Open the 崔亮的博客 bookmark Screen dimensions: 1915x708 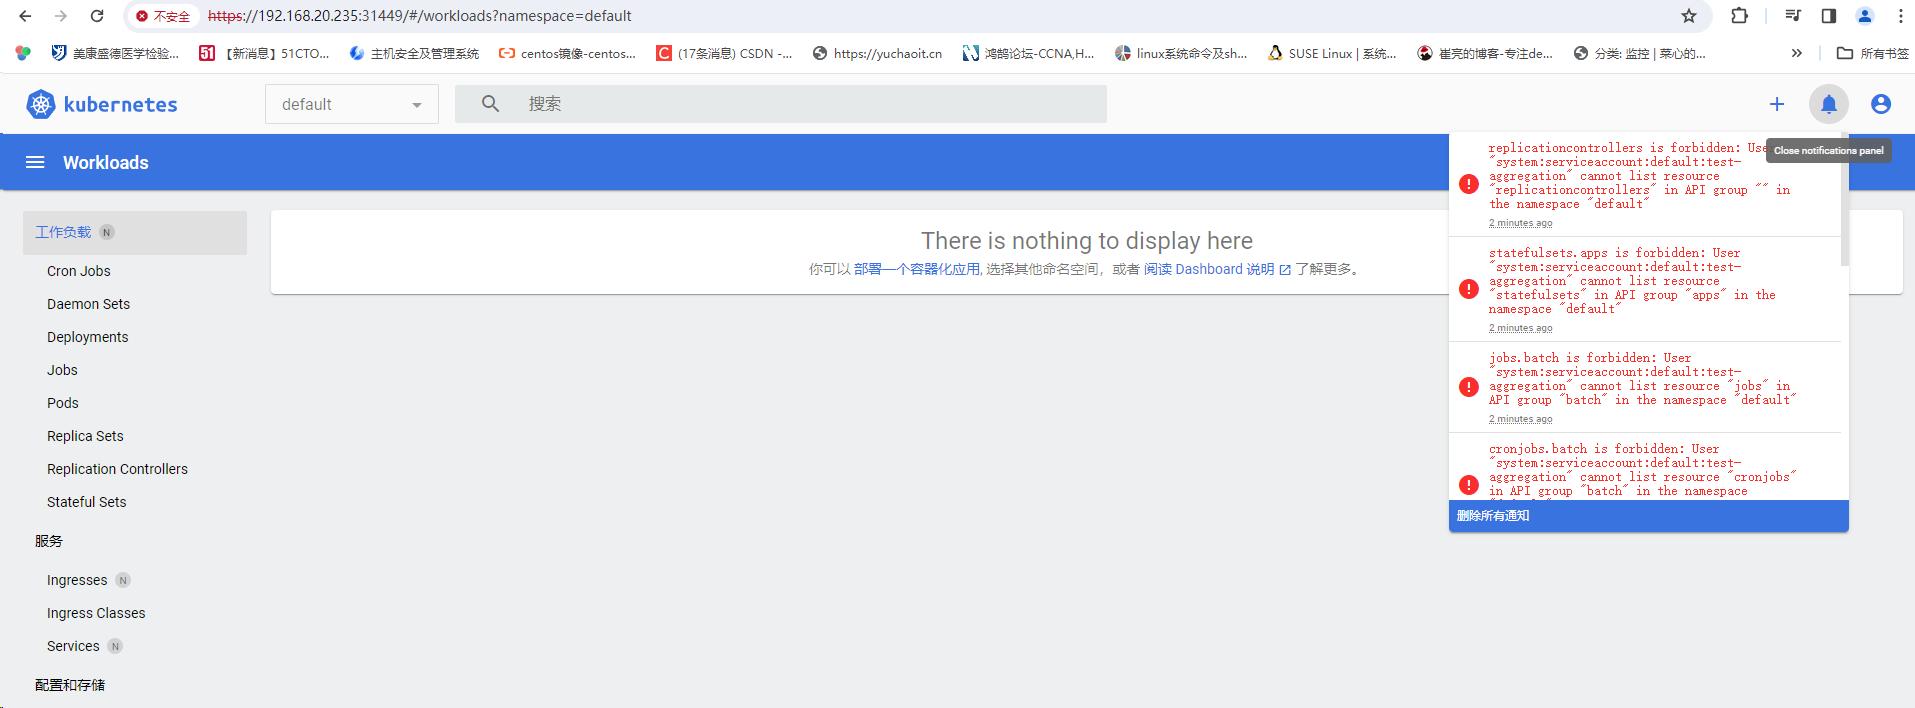(1485, 53)
